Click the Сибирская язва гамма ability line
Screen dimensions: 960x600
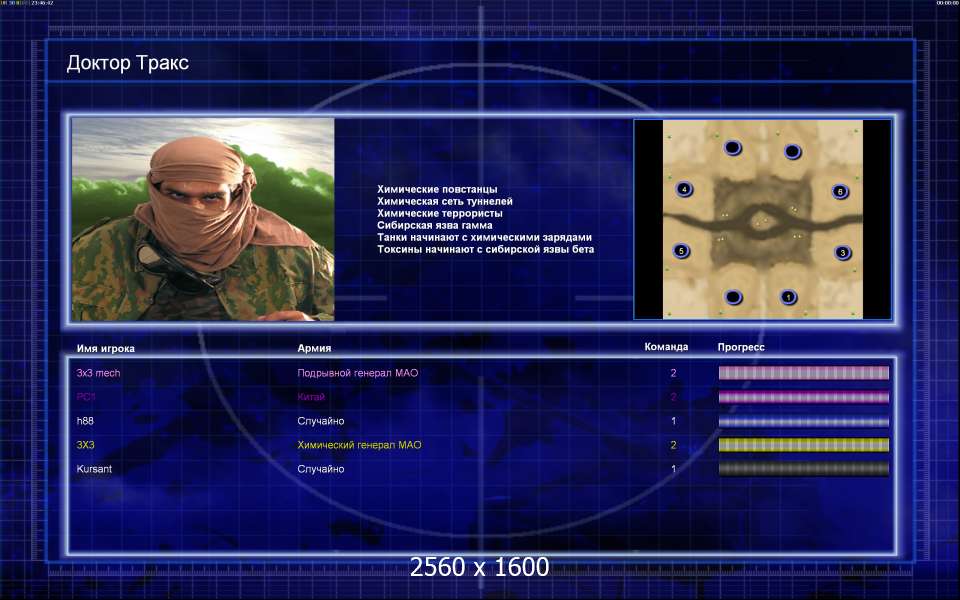point(435,225)
